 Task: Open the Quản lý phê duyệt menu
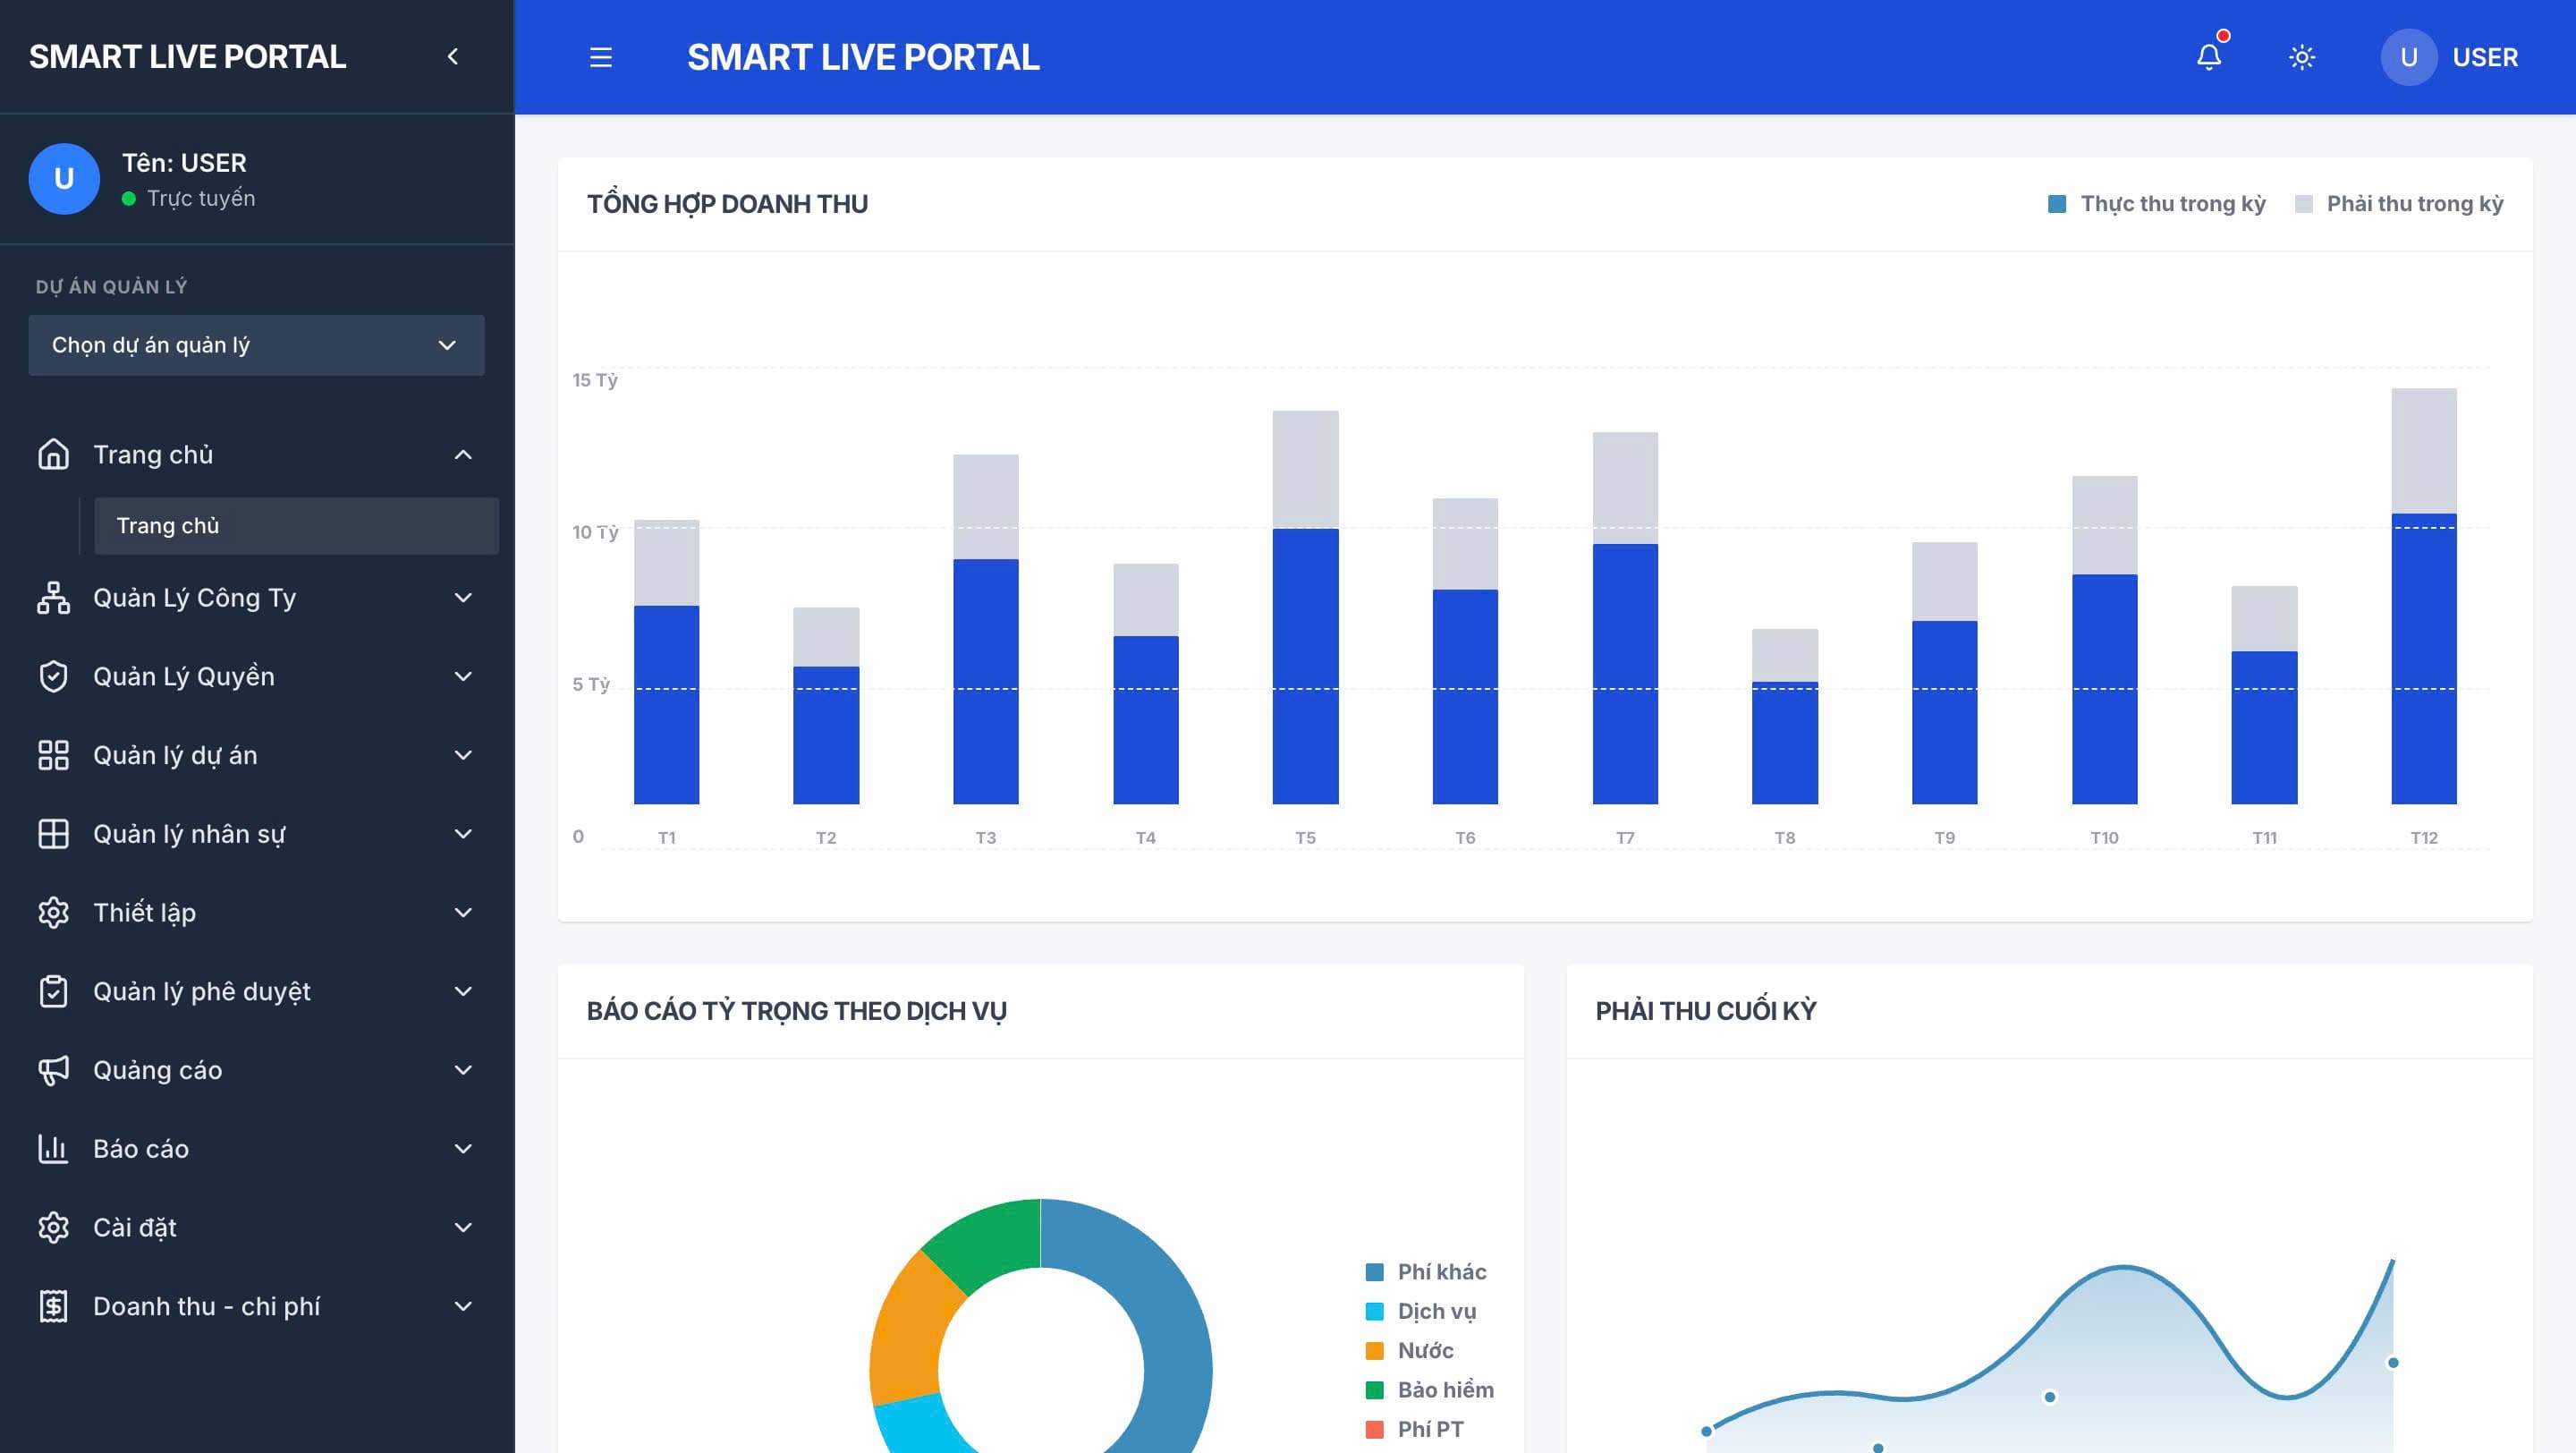click(x=202, y=991)
